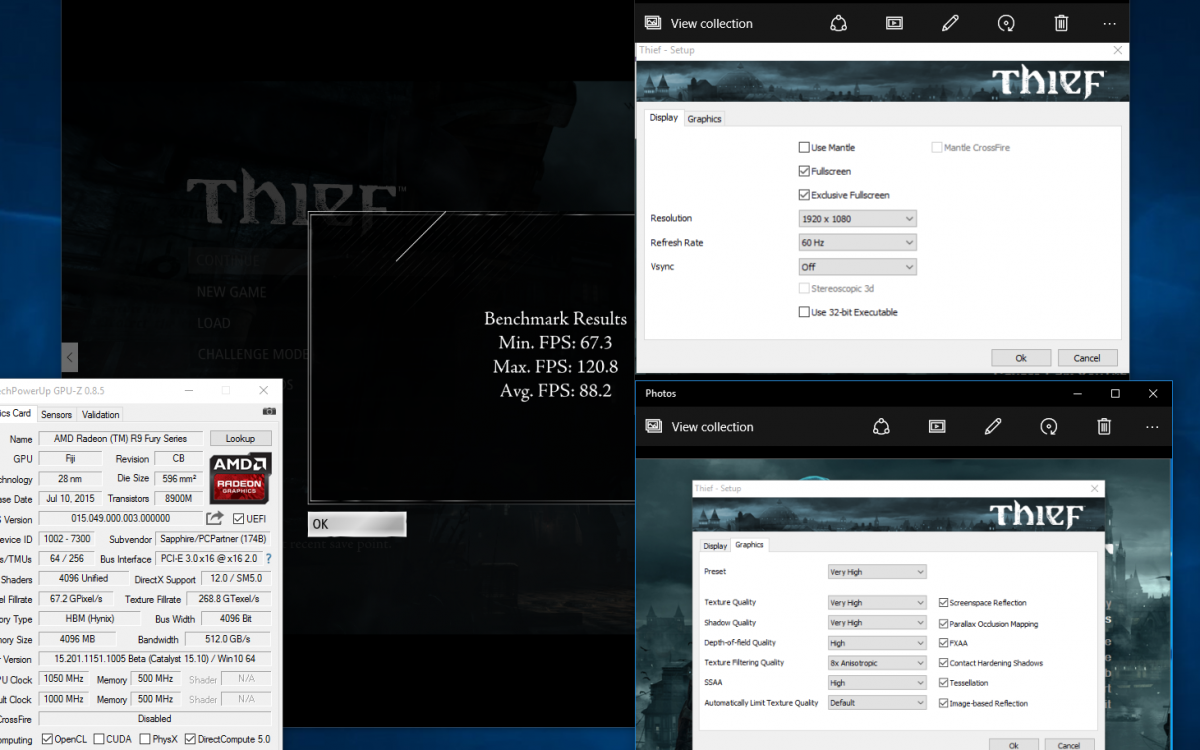This screenshot has height=750, width=1200.
Task: Delete photo in the Display-settings Photos window
Action: [1062, 23]
